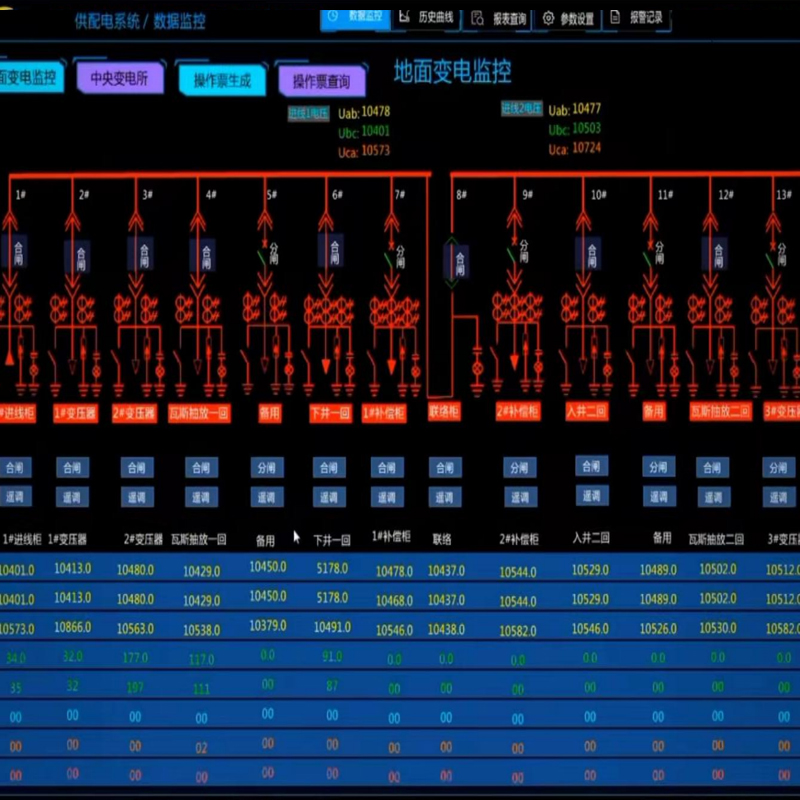Select the red 瓦斯抽放一回 cabinet label
Image resolution: width=800 pixels, height=800 pixels.
199,412
